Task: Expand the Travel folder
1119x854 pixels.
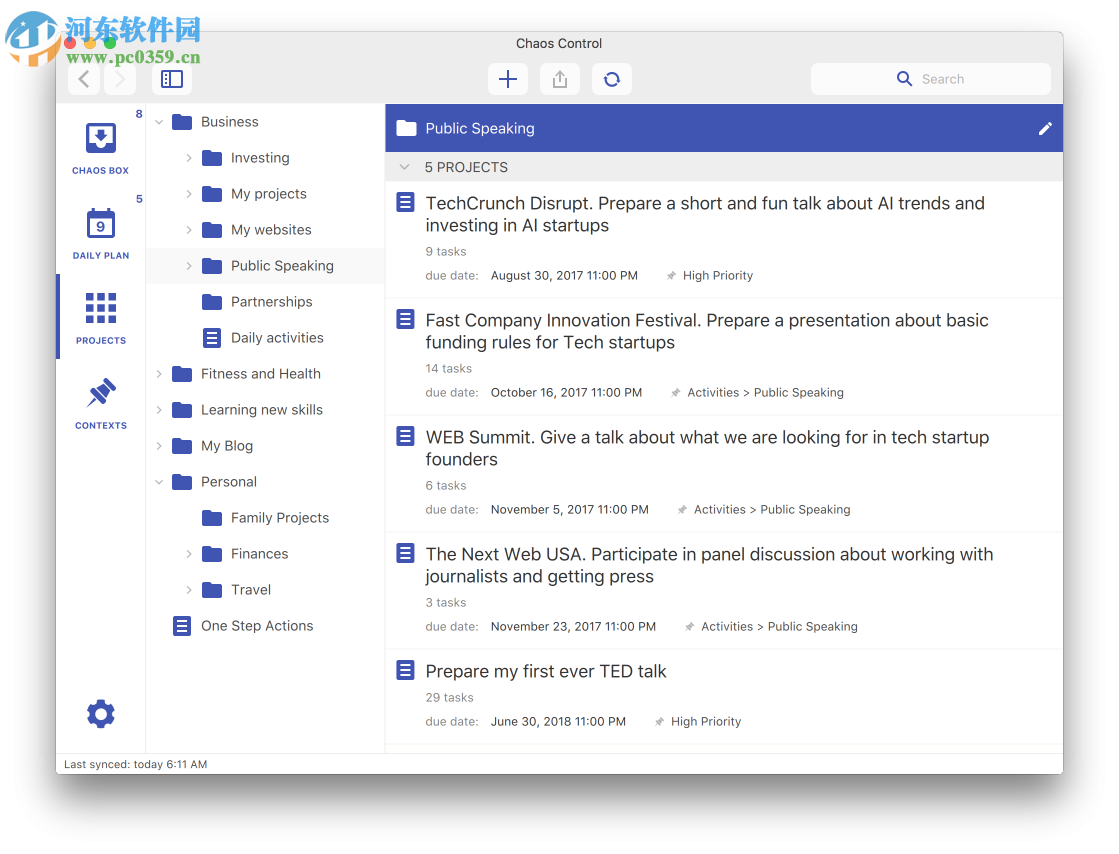Action: (190, 589)
